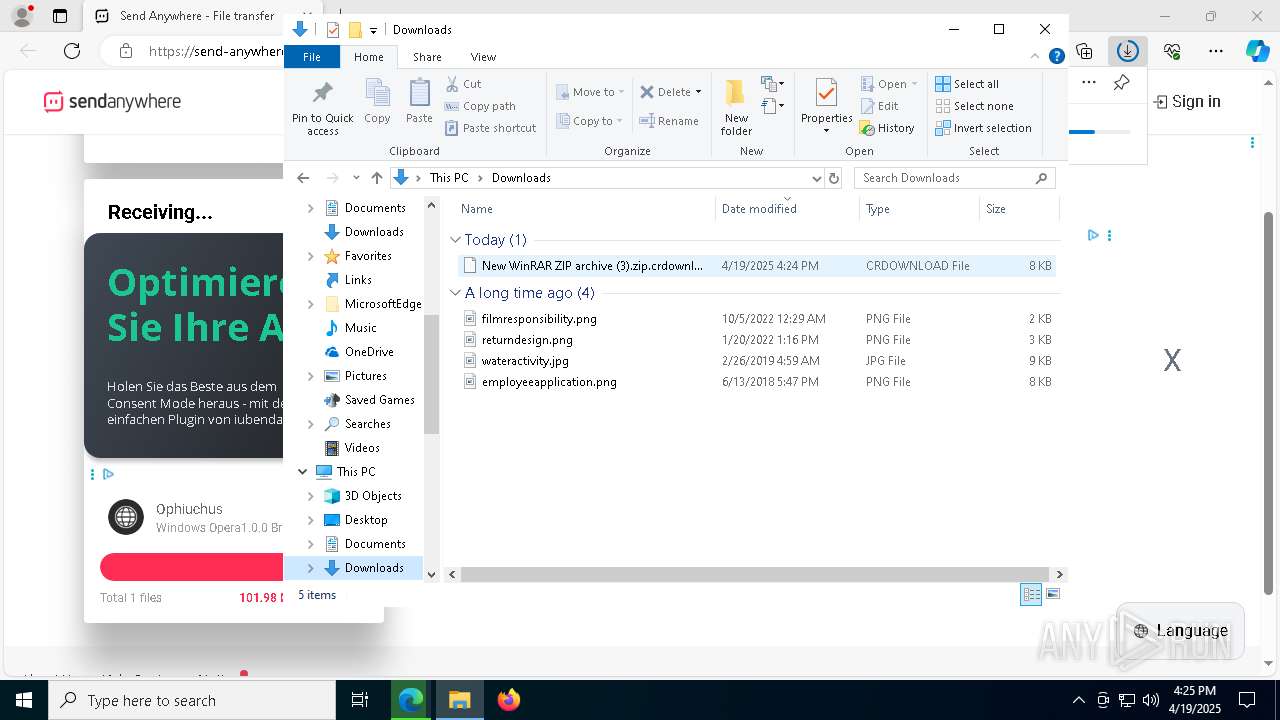Open Edge Copilot sidebar icon
This screenshot has width=1280, height=720.
[x=1257, y=51]
